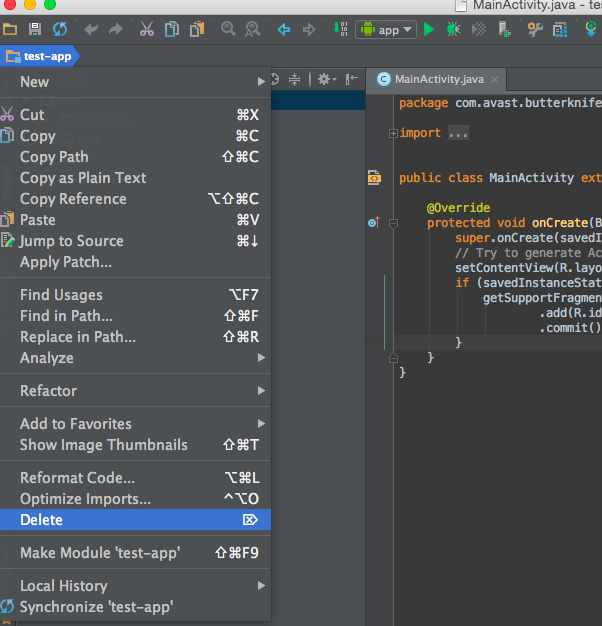
Task: Click the test-app breadcrumb
Action: click(x=41, y=56)
